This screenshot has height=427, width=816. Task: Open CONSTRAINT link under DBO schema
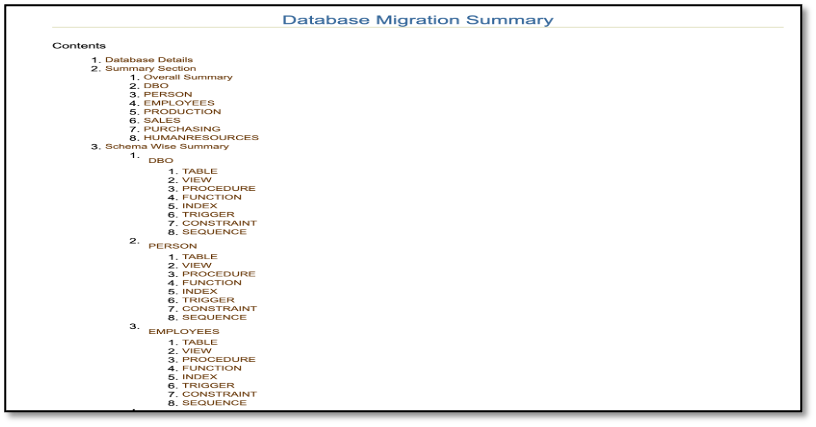219,223
